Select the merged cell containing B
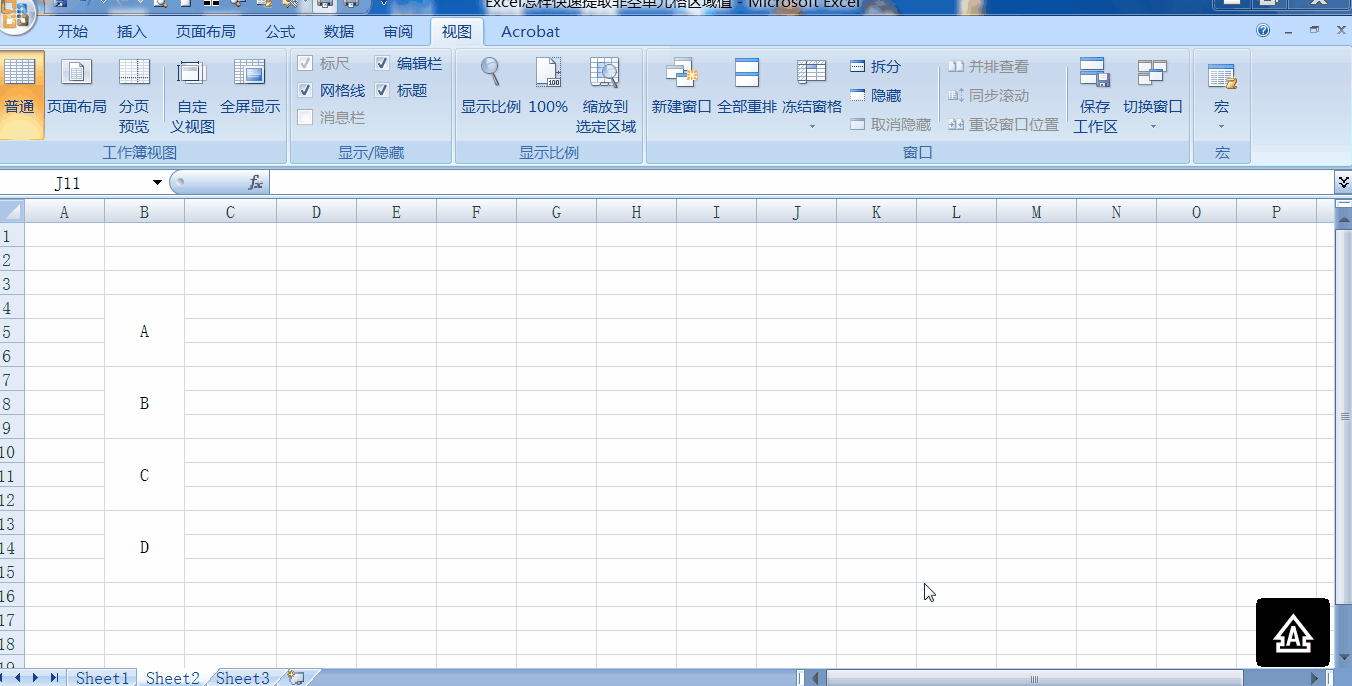Viewport: 1352px width, 686px height. click(144, 403)
